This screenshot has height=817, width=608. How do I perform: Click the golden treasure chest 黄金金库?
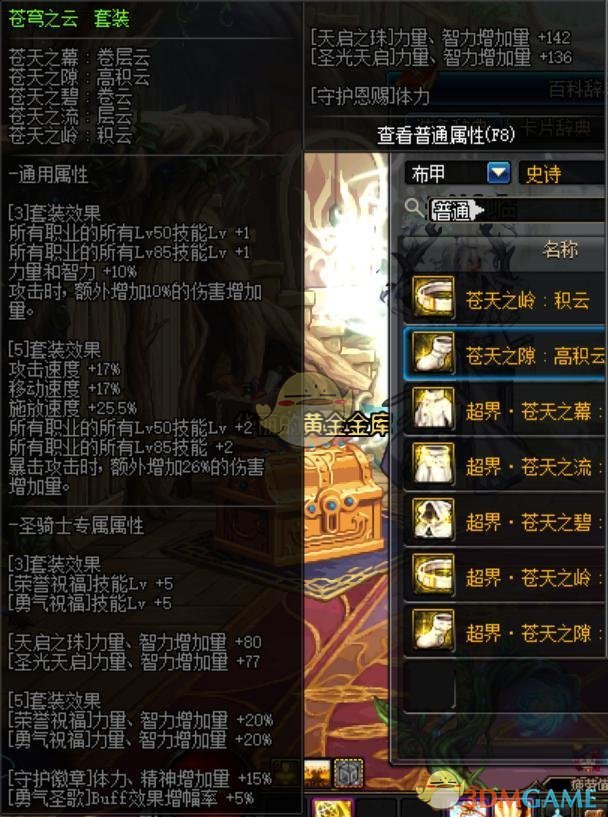click(343, 499)
